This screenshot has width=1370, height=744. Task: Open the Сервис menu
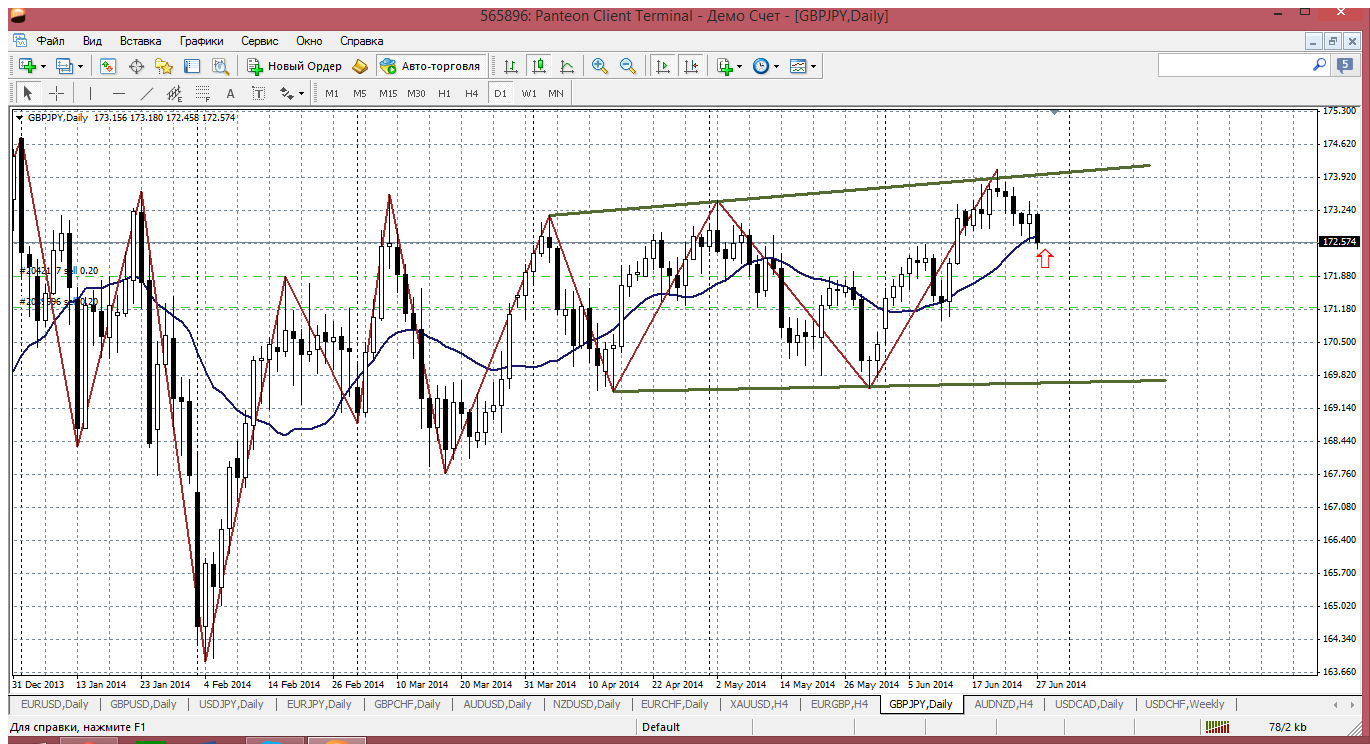coord(260,41)
